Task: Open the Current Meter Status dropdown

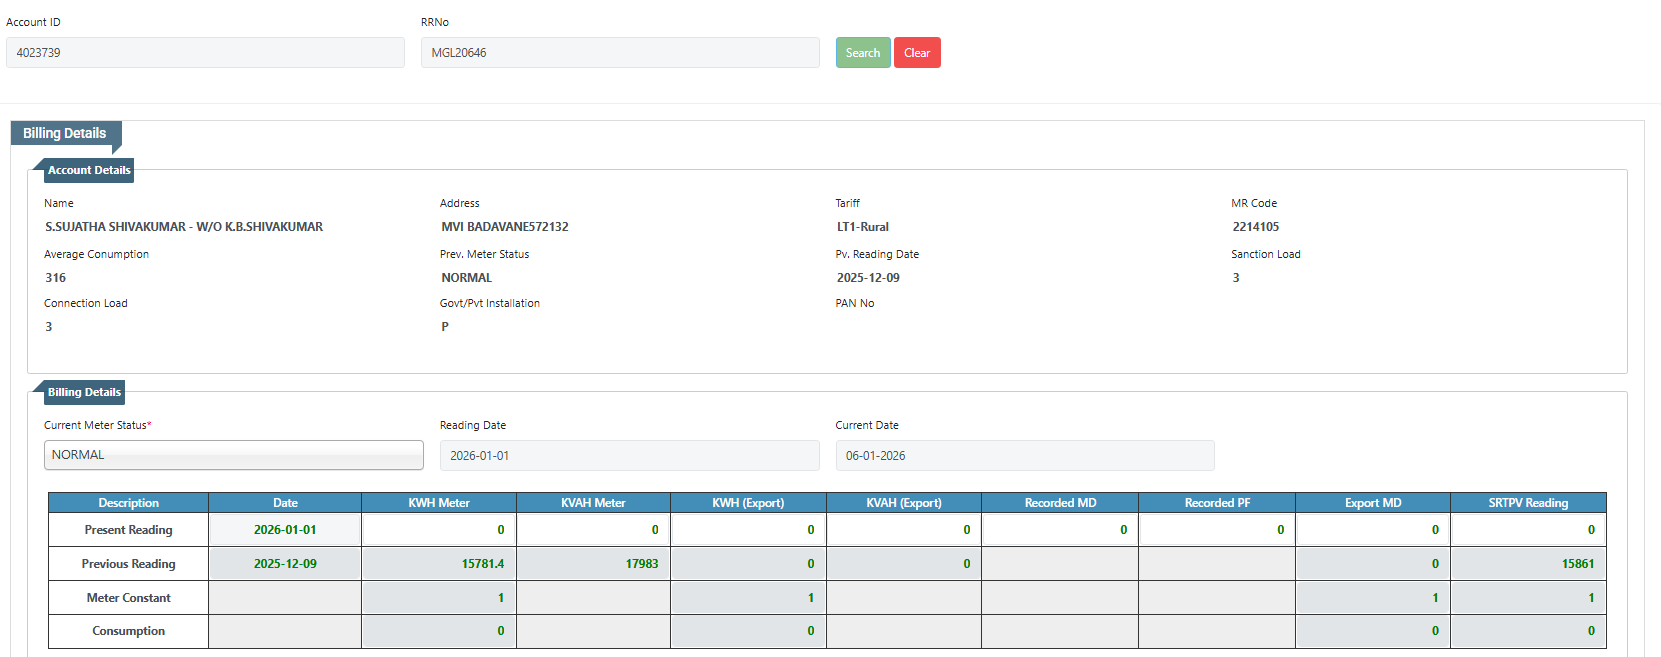Action: (x=234, y=455)
